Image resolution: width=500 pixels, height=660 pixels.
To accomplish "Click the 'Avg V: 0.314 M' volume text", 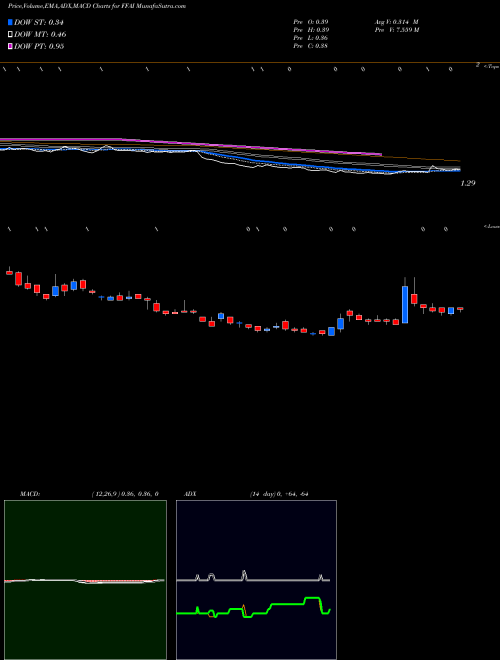I will coord(396,21).
